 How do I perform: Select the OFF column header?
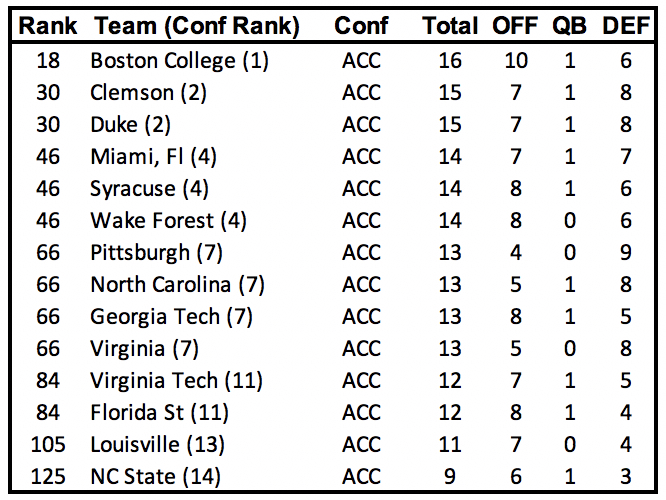tap(515, 27)
